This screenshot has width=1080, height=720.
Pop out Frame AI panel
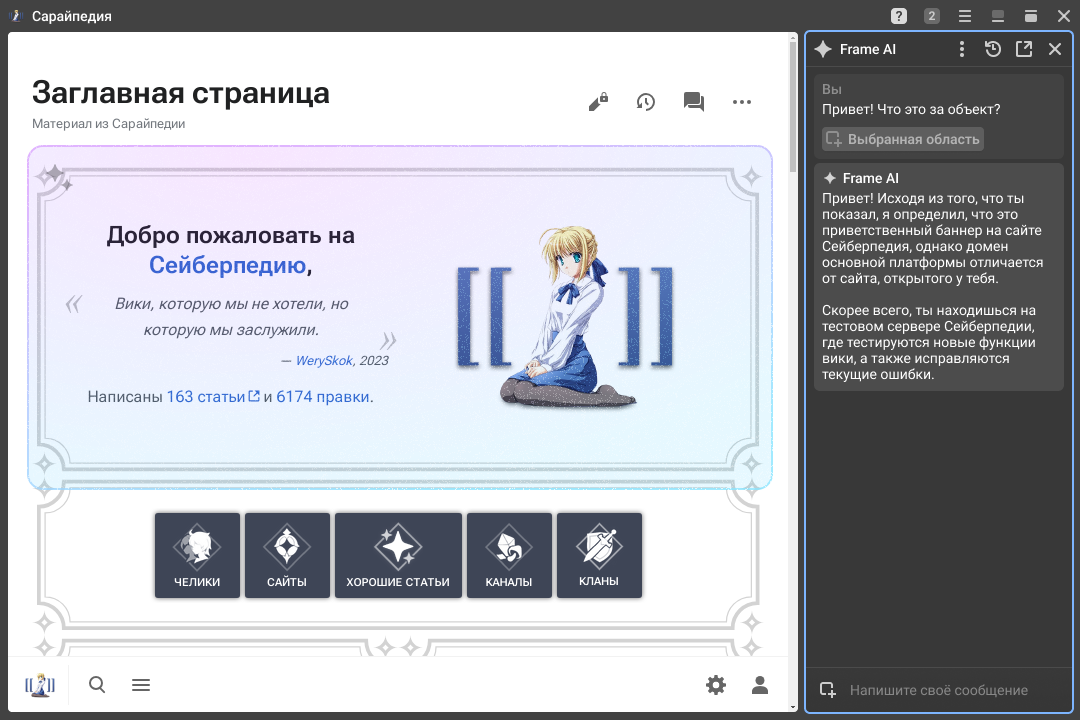pos(1024,49)
